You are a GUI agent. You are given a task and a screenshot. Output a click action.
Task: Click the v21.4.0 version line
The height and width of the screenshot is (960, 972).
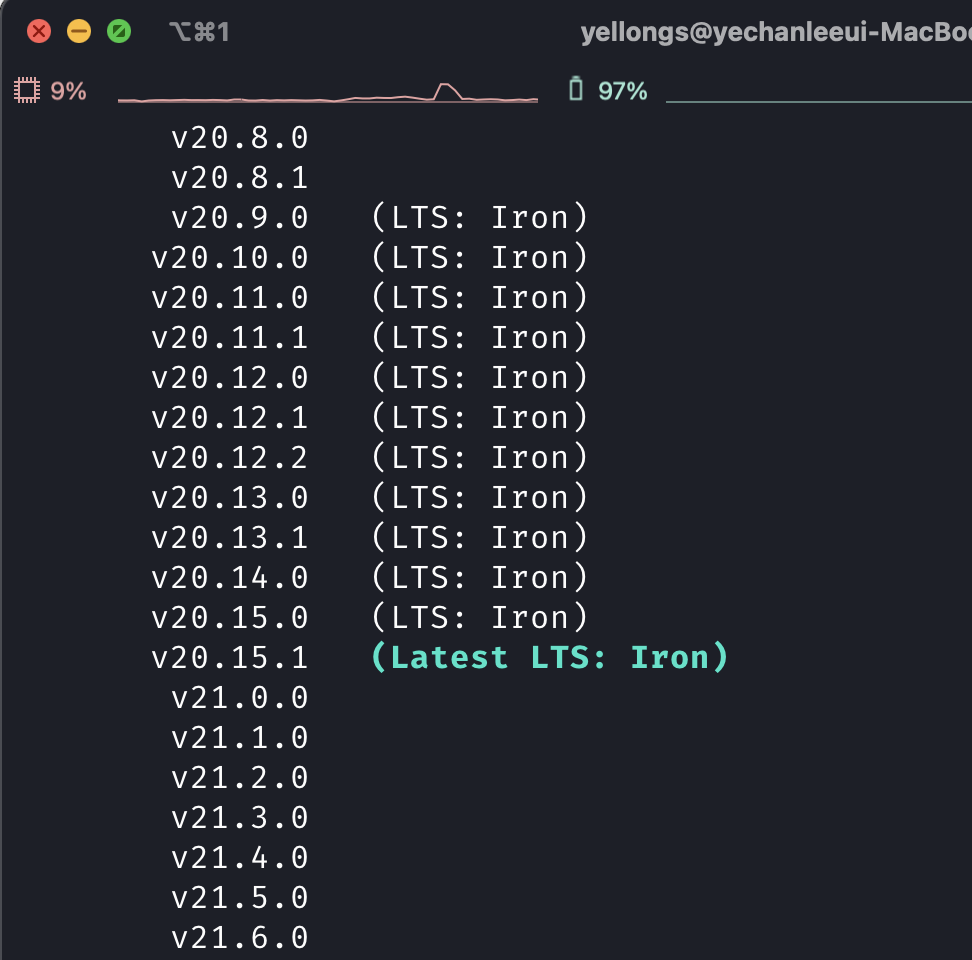coord(240,858)
